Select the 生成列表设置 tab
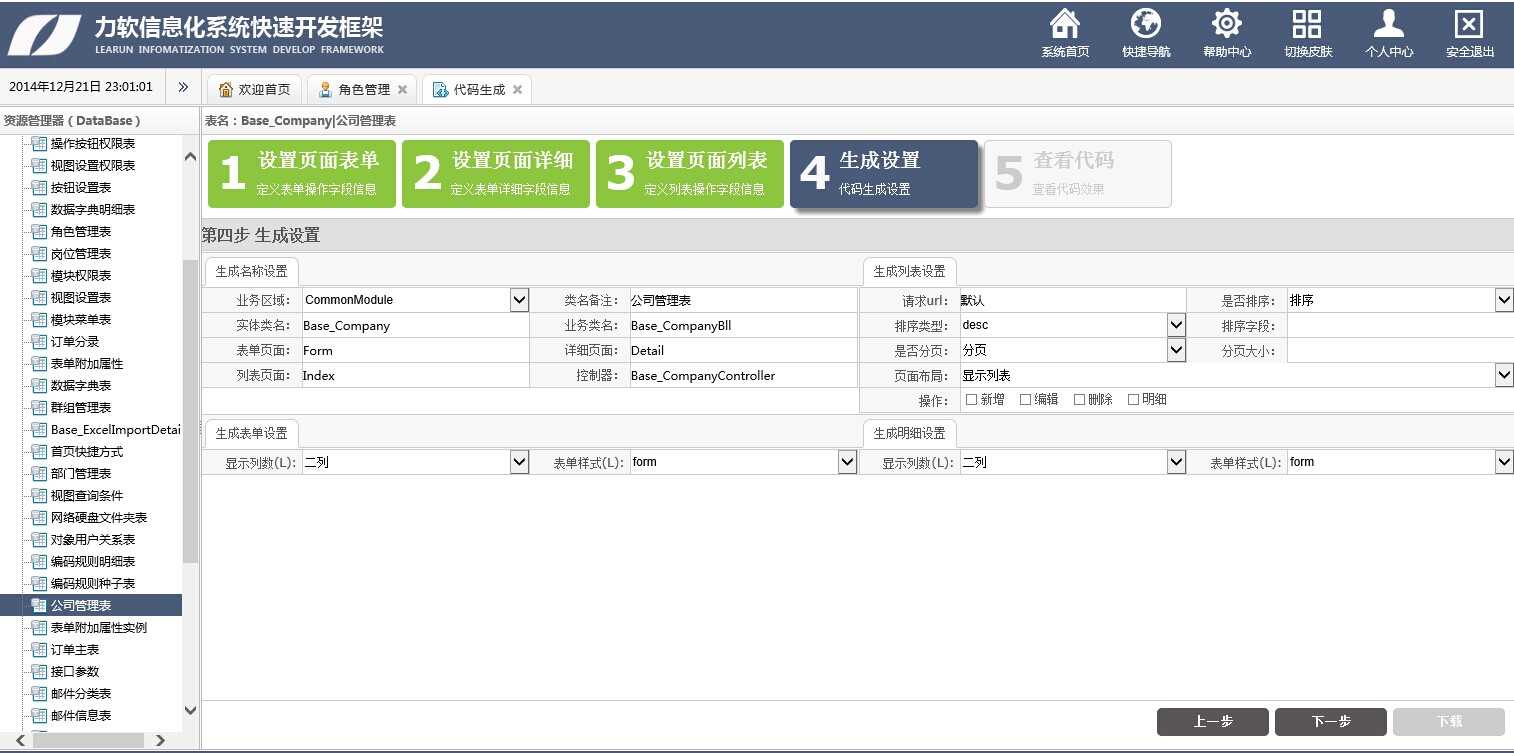 pyautogui.click(x=909, y=271)
